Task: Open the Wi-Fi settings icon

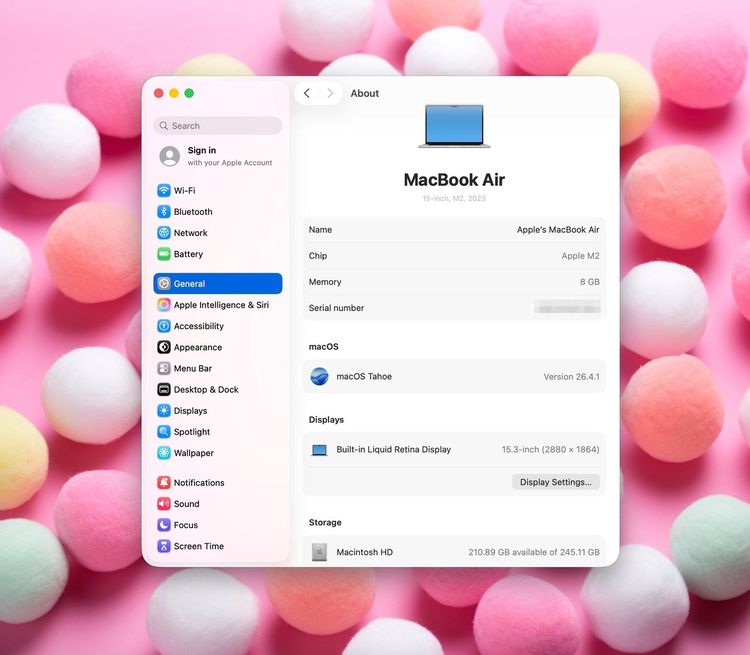Action: (164, 190)
